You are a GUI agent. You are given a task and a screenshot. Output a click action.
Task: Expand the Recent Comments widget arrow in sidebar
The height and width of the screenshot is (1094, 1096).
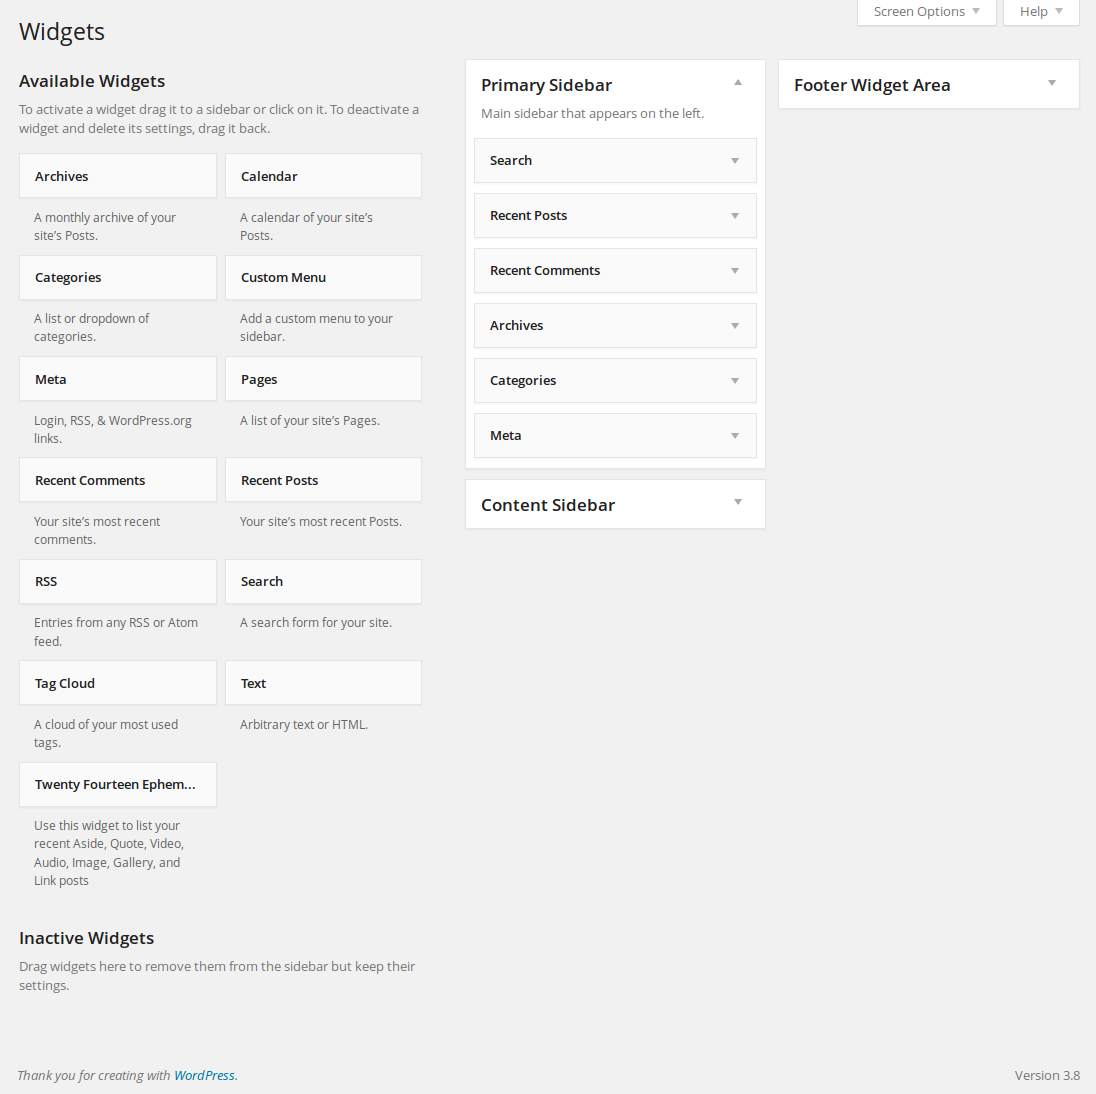pyautogui.click(x=735, y=271)
